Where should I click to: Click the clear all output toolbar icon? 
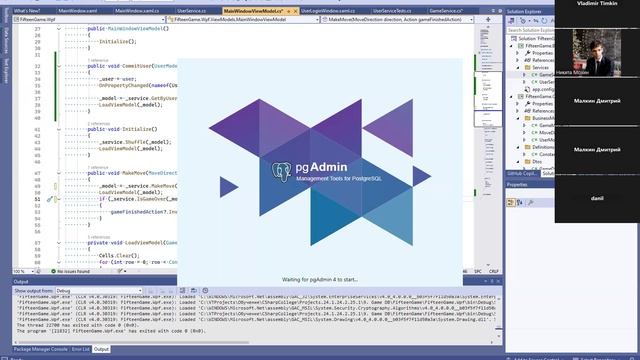coord(182,291)
